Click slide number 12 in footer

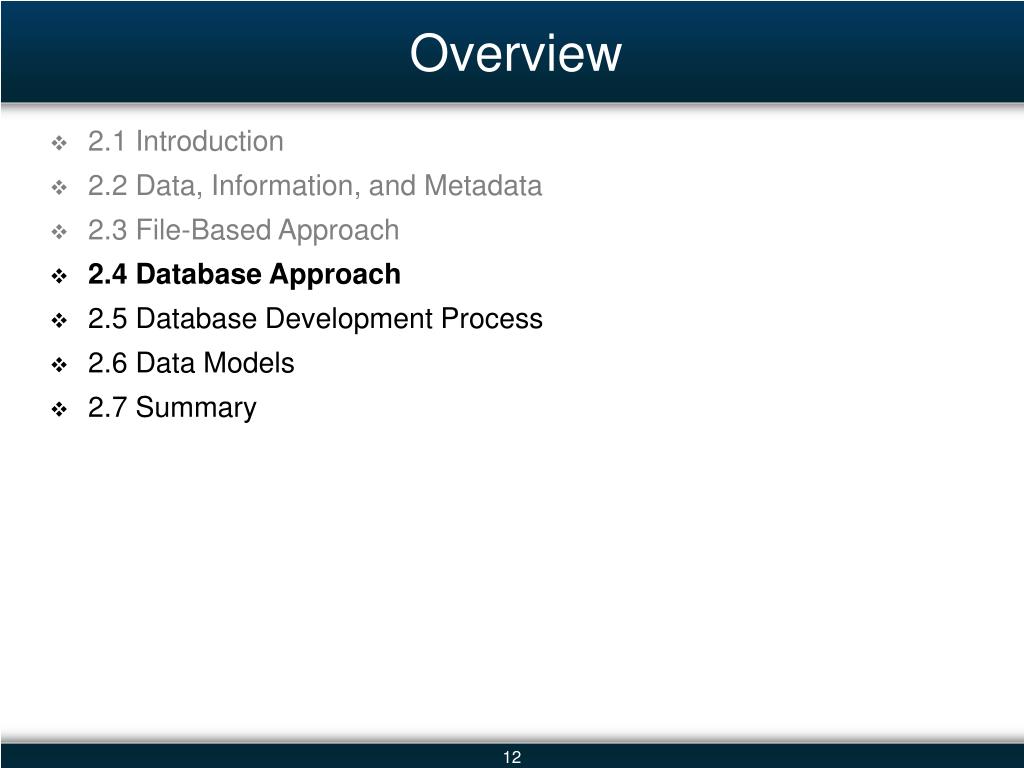pos(512,757)
